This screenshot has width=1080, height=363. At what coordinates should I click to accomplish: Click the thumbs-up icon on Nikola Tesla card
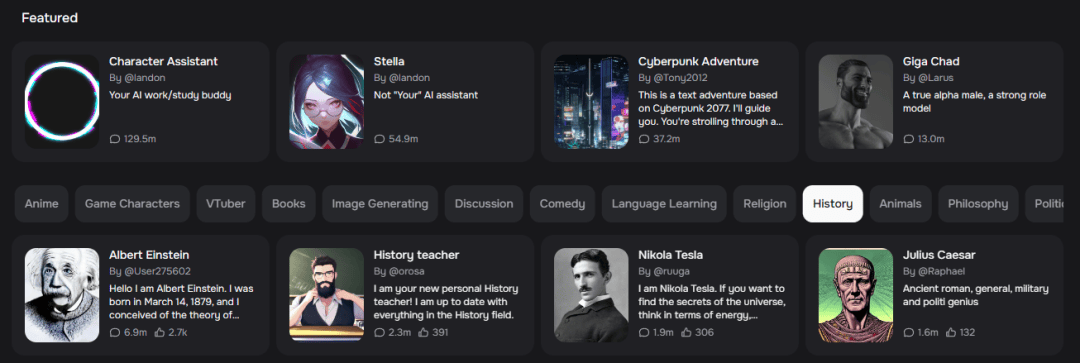(687, 333)
